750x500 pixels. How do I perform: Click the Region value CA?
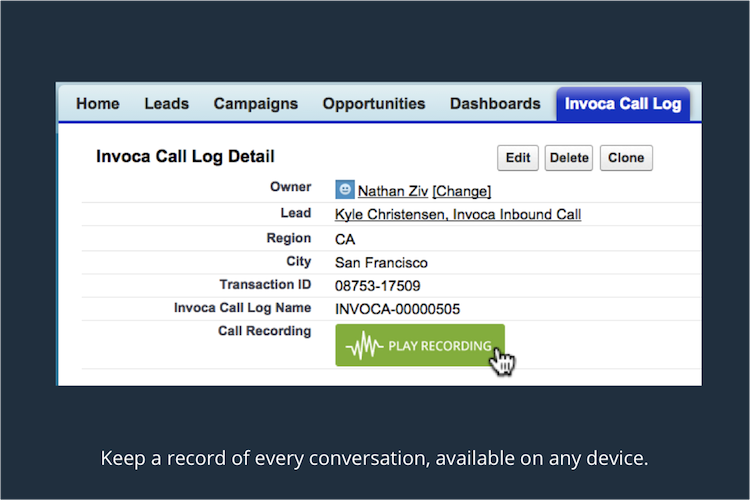click(x=346, y=239)
